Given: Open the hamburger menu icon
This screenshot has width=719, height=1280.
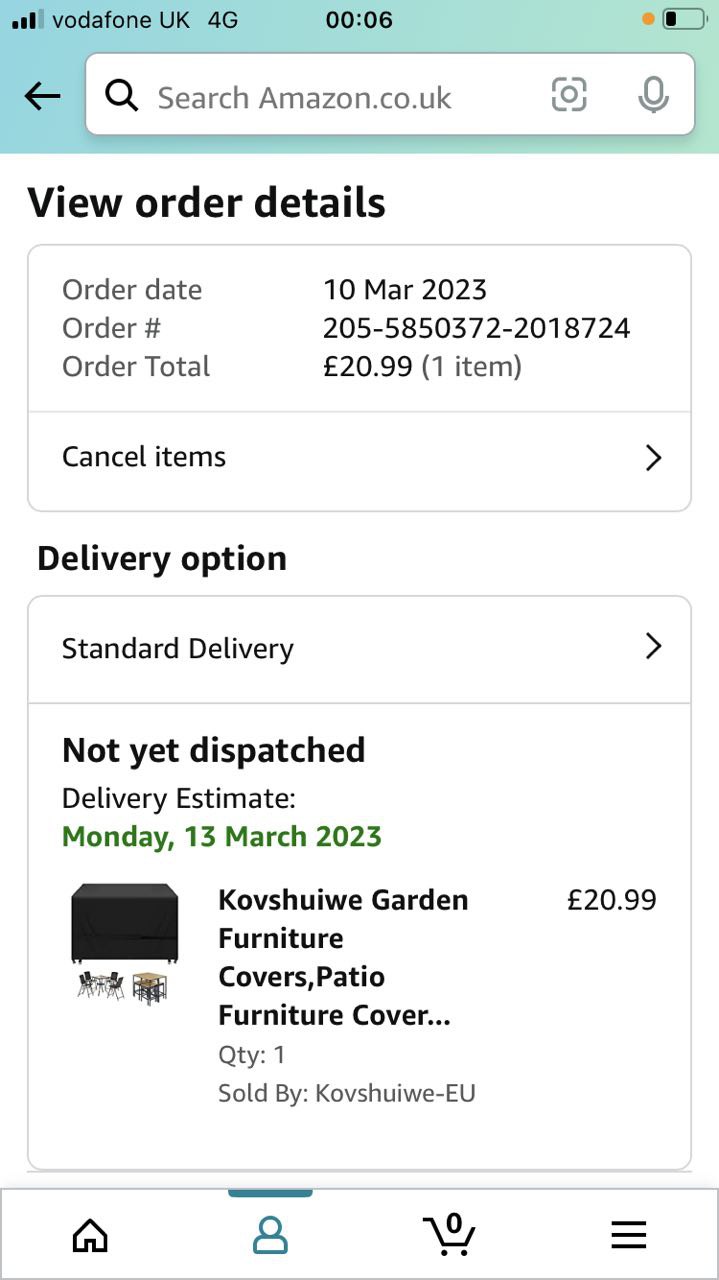Looking at the screenshot, I should [x=628, y=1236].
